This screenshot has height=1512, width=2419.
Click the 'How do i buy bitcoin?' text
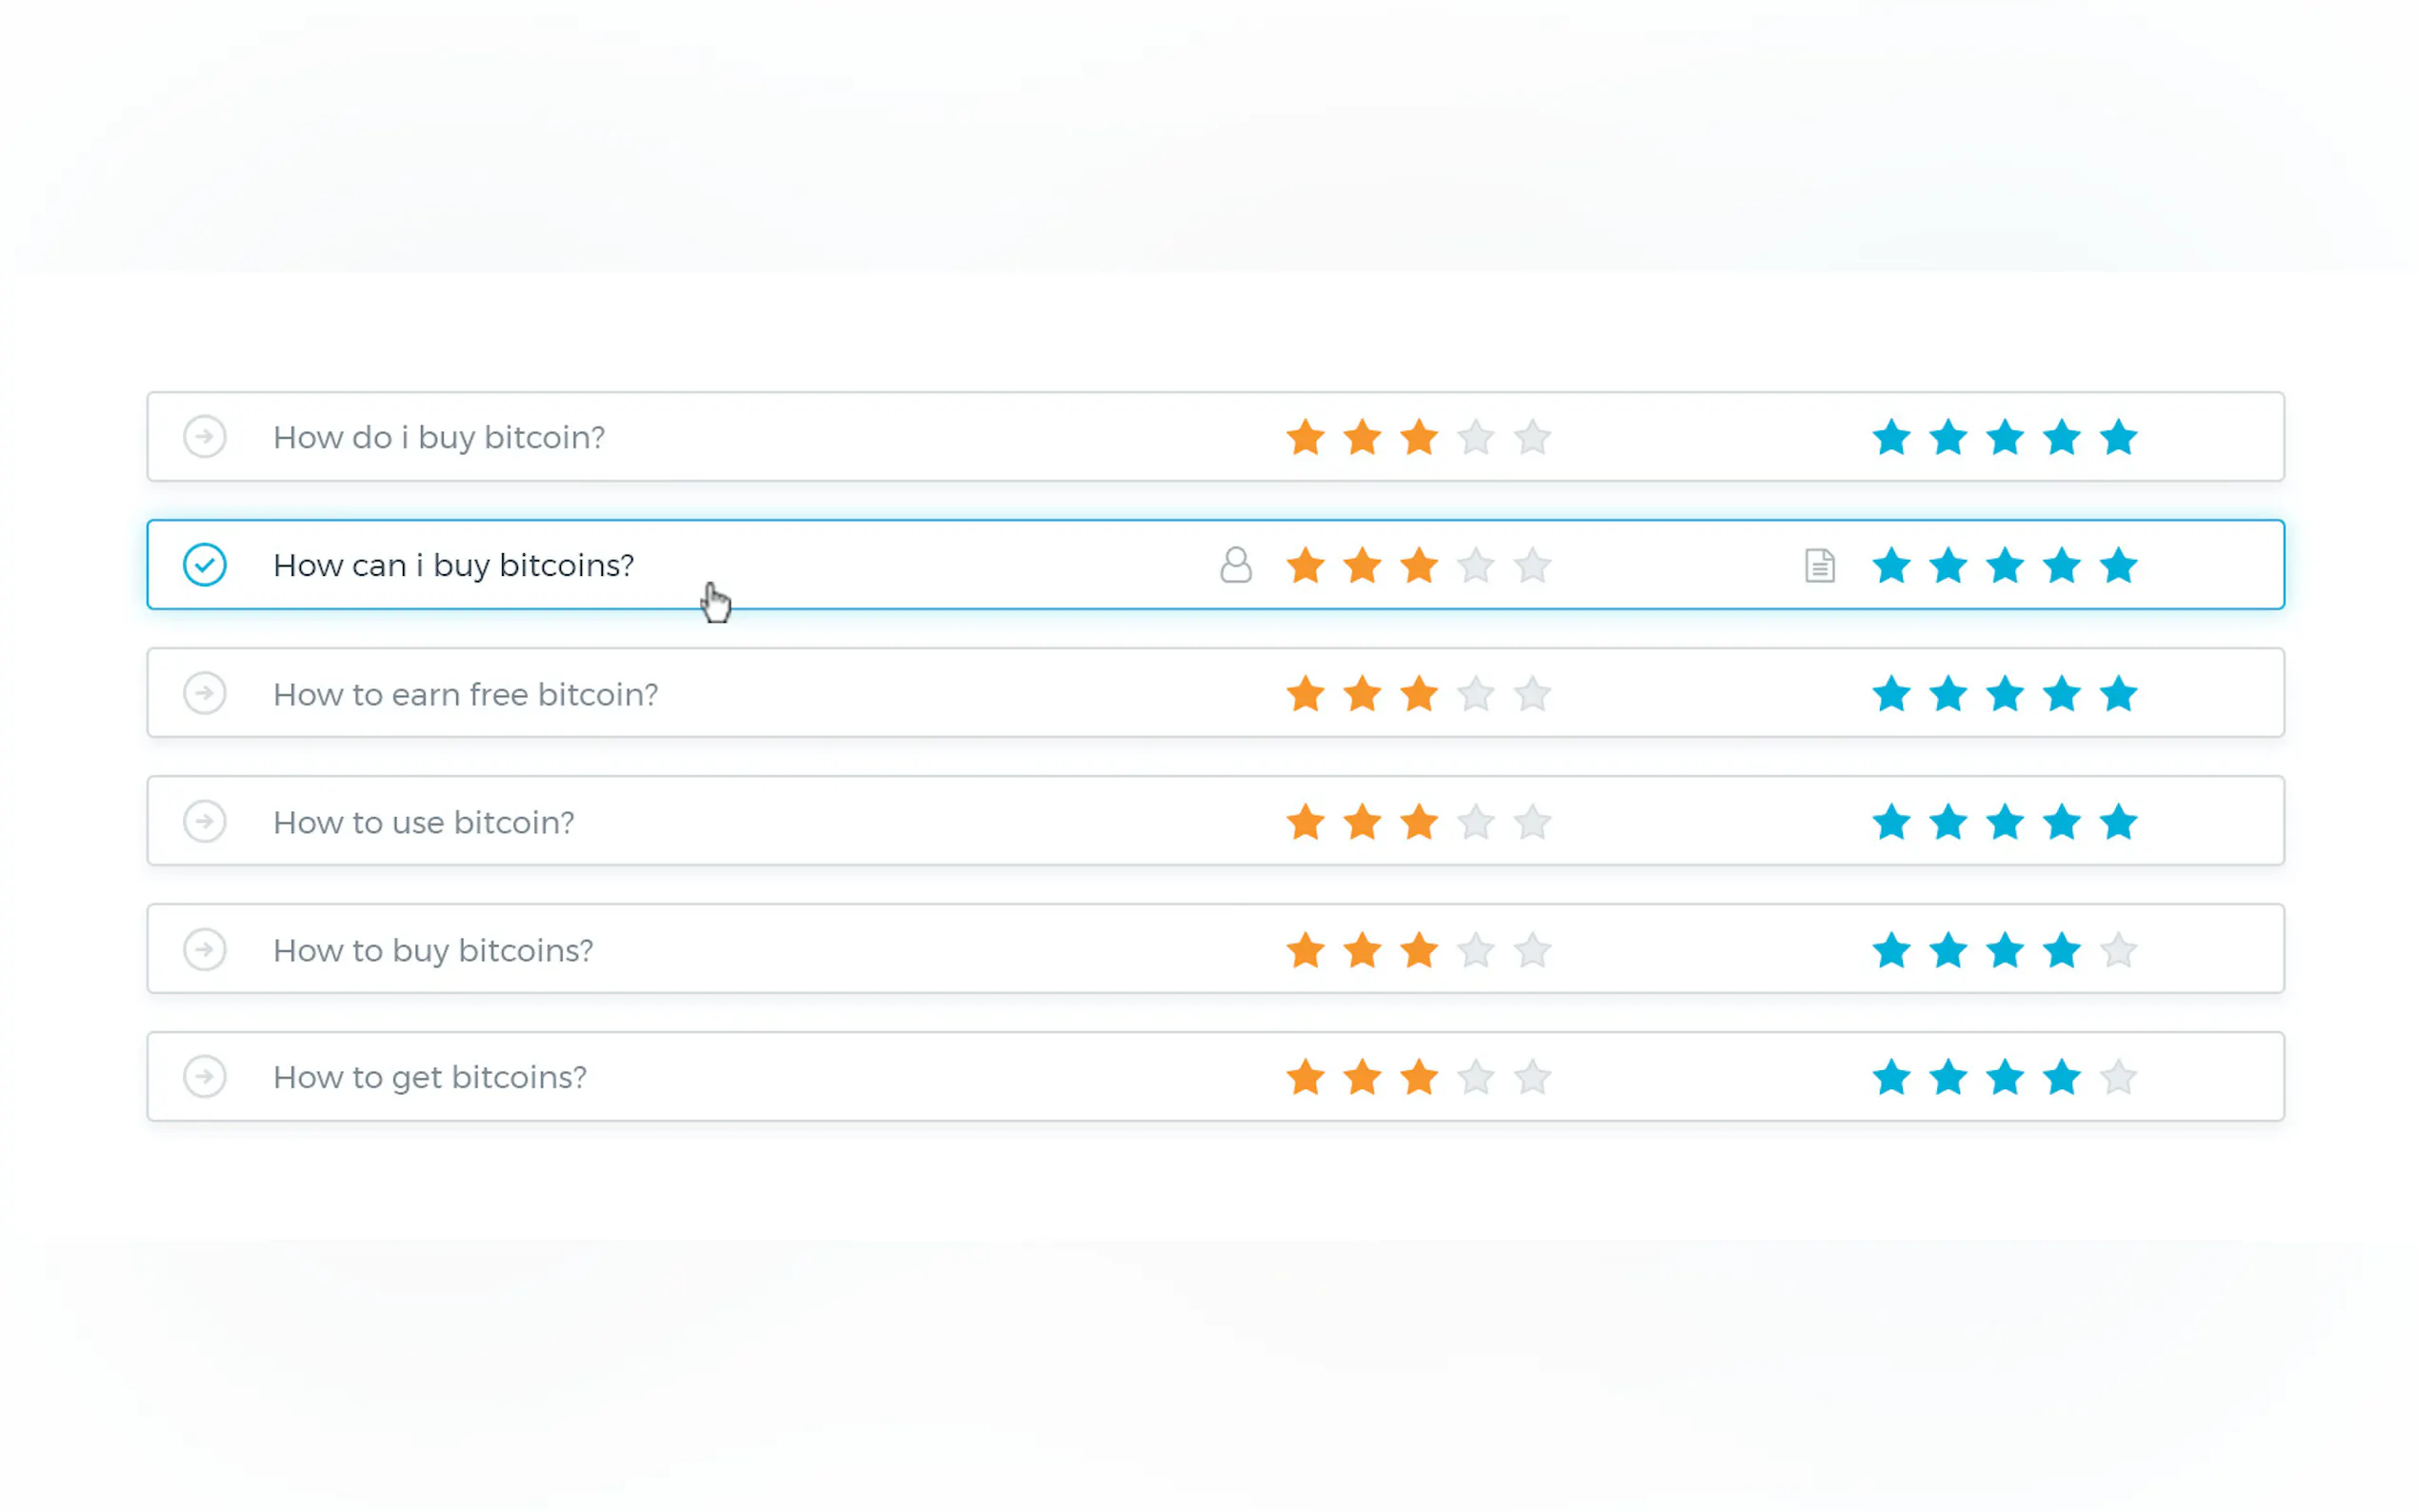click(439, 437)
